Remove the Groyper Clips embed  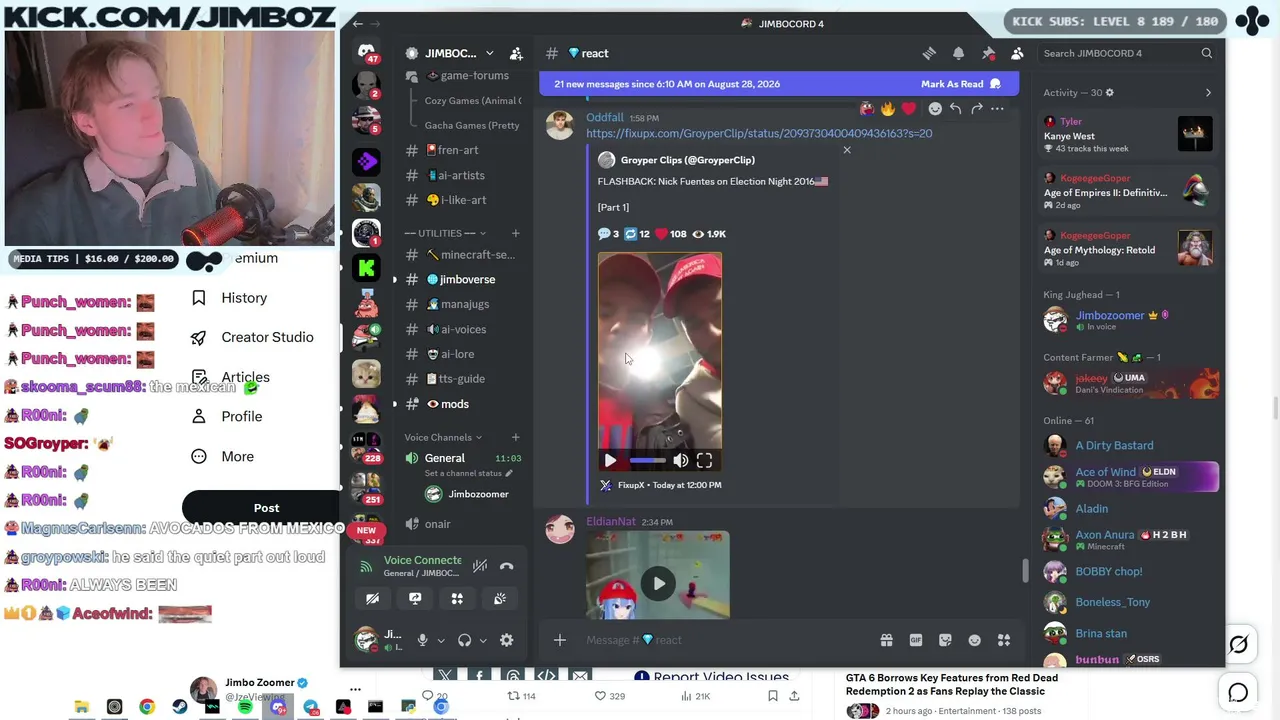[847, 150]
